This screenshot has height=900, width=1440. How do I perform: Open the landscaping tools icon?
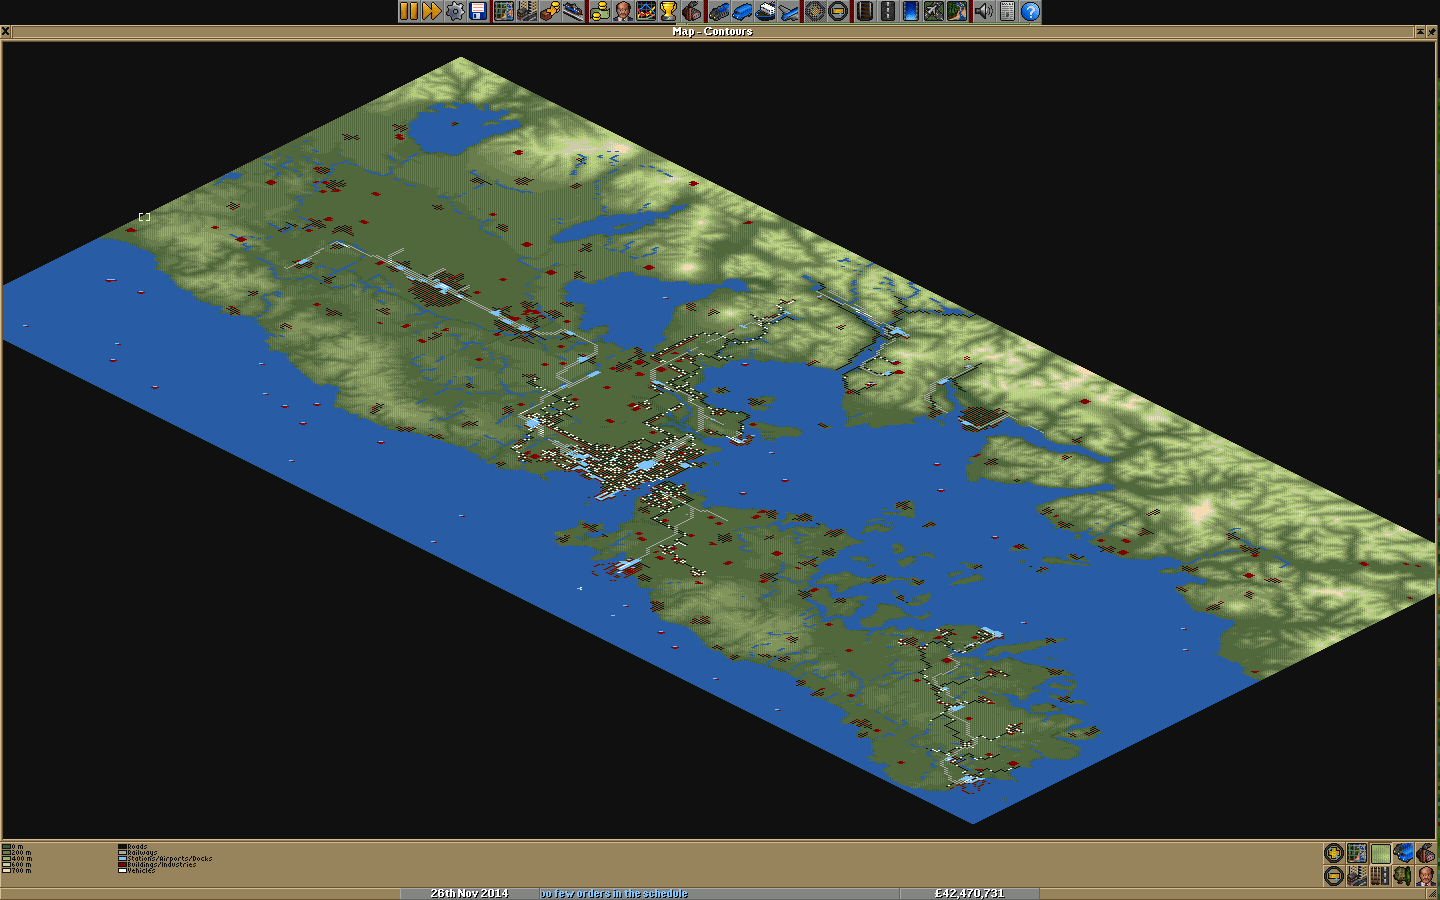point(955,11)
